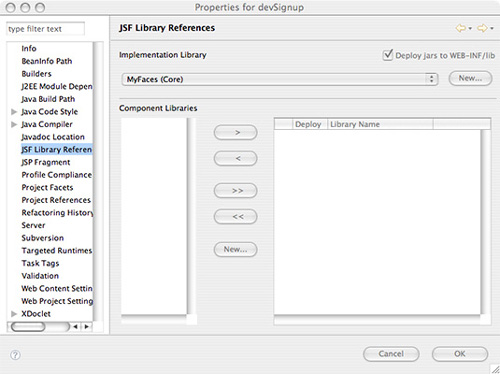
Task: Click the tree horizontal scrollbar thumb
Action: pyautogui.click(x=28, y=327)
